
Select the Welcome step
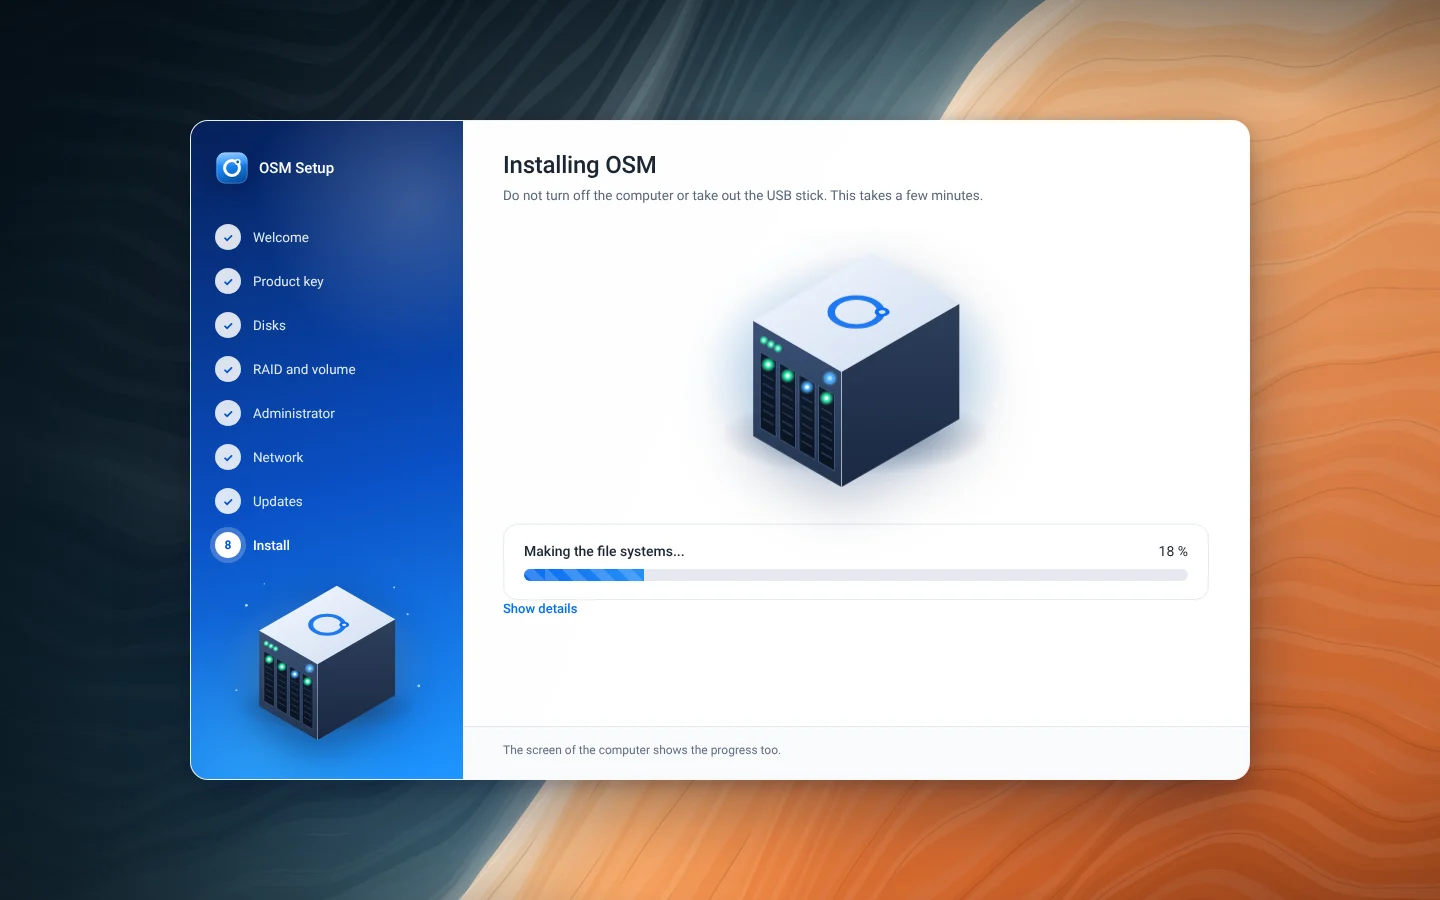(281, 237)
